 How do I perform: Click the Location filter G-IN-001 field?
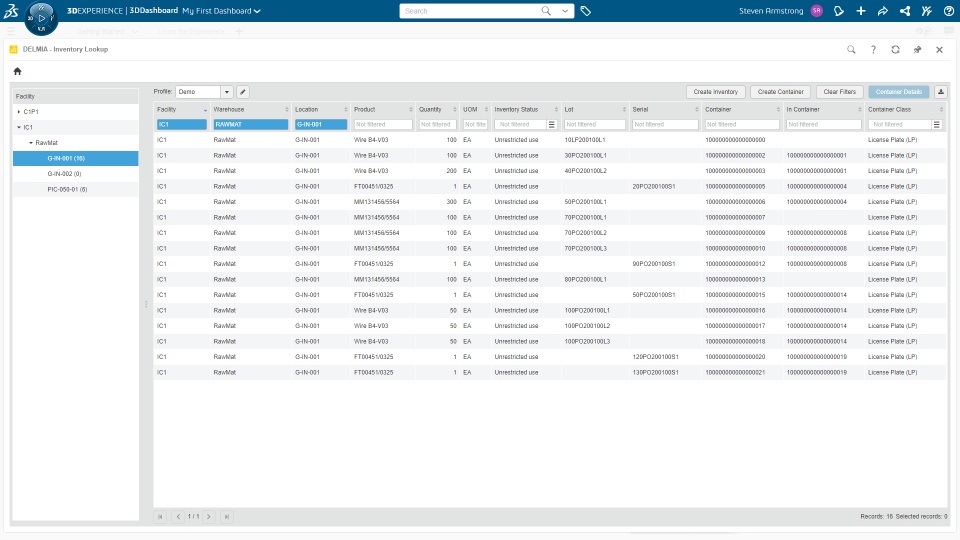(x=321, y=124)
